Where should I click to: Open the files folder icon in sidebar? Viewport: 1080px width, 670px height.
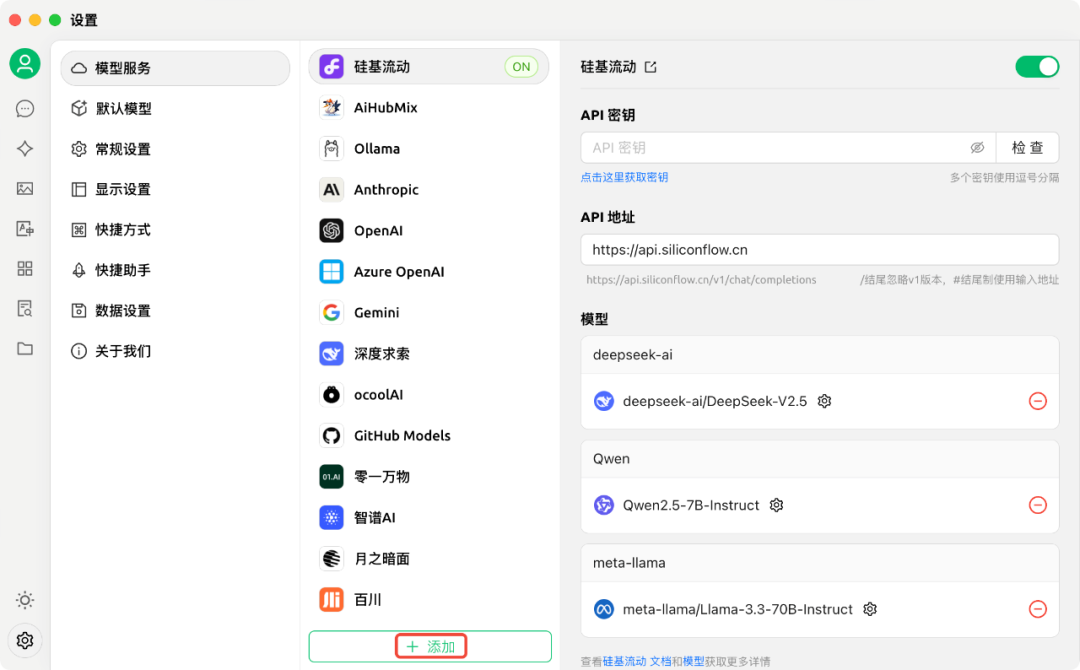25,349
